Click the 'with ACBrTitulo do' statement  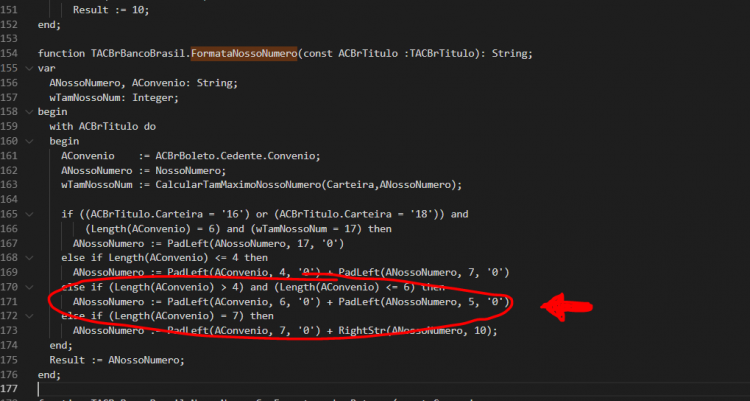point(102,126)
